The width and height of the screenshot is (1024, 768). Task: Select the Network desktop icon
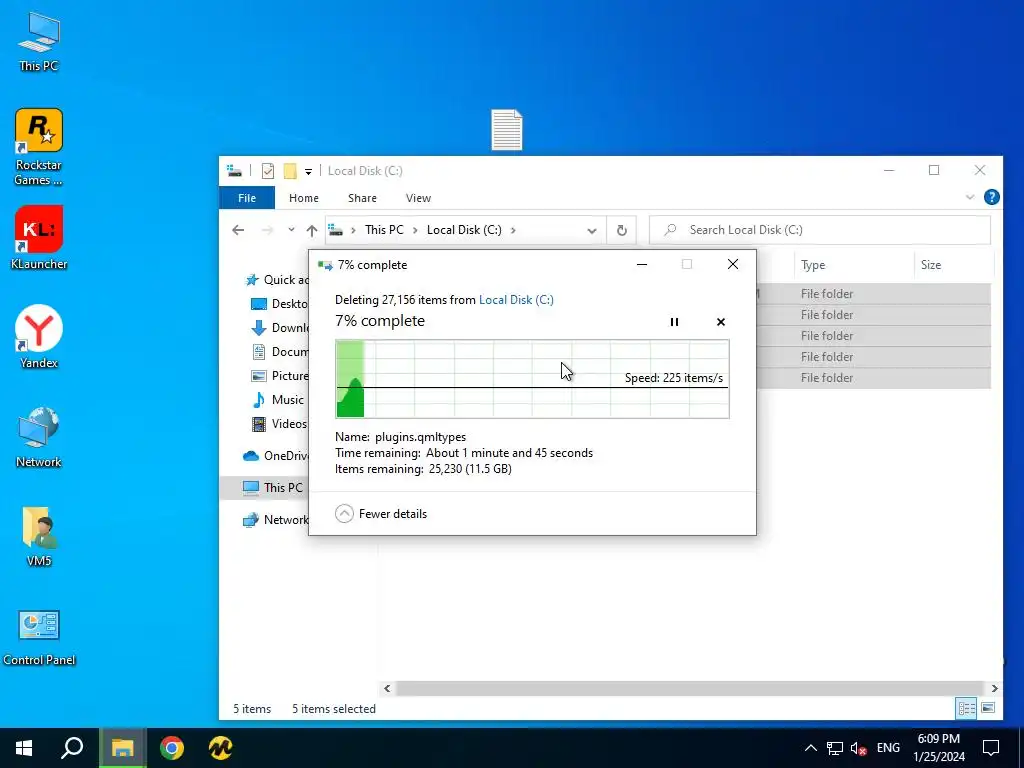coord(39,436)
